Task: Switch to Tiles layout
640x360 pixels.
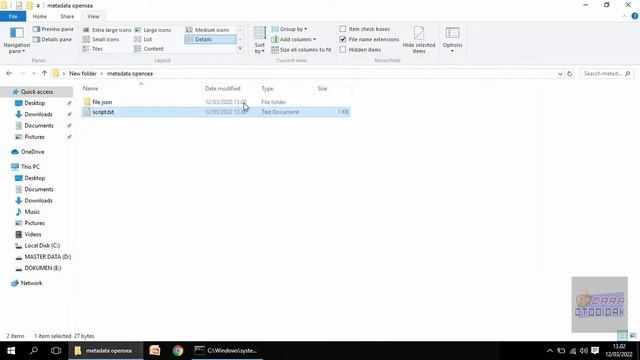Action: point(93,49)
